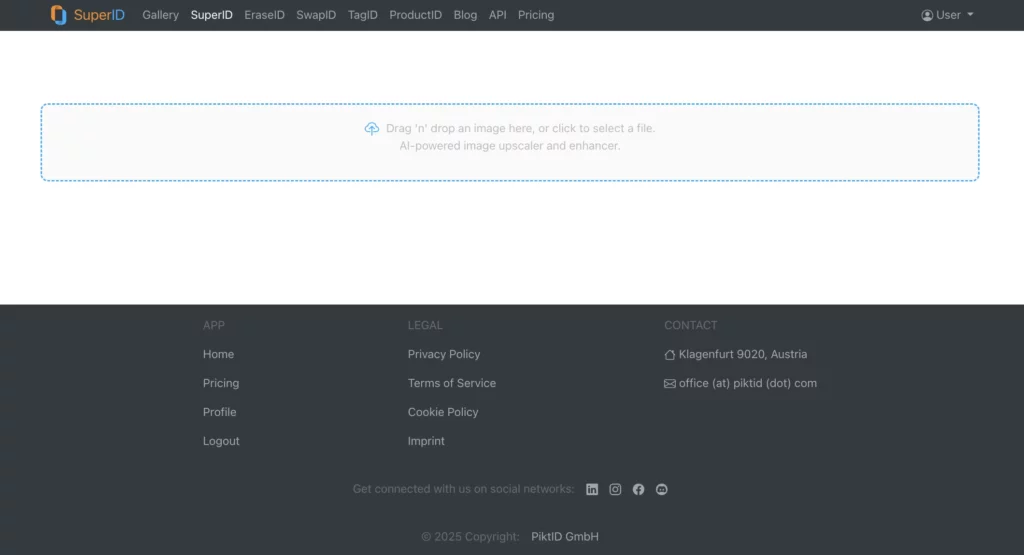The image size is (1024, 555).
Task: Open the Discord social icon
Action: (661, 489)
